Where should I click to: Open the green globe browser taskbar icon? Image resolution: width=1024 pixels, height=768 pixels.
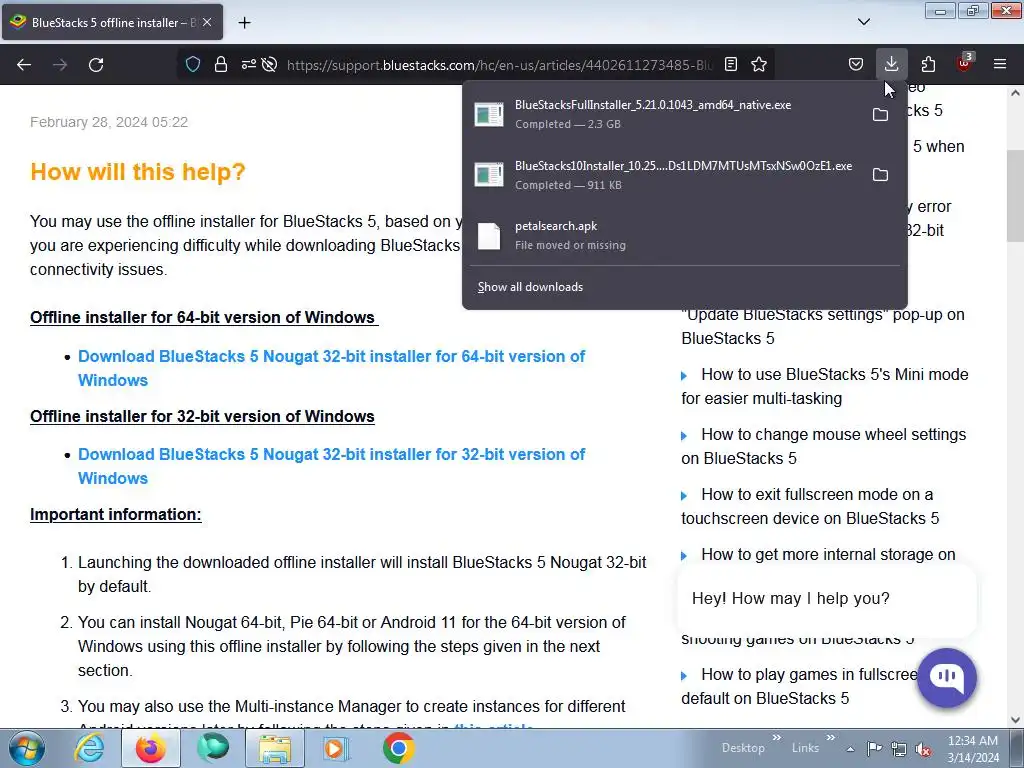[213, 748]
